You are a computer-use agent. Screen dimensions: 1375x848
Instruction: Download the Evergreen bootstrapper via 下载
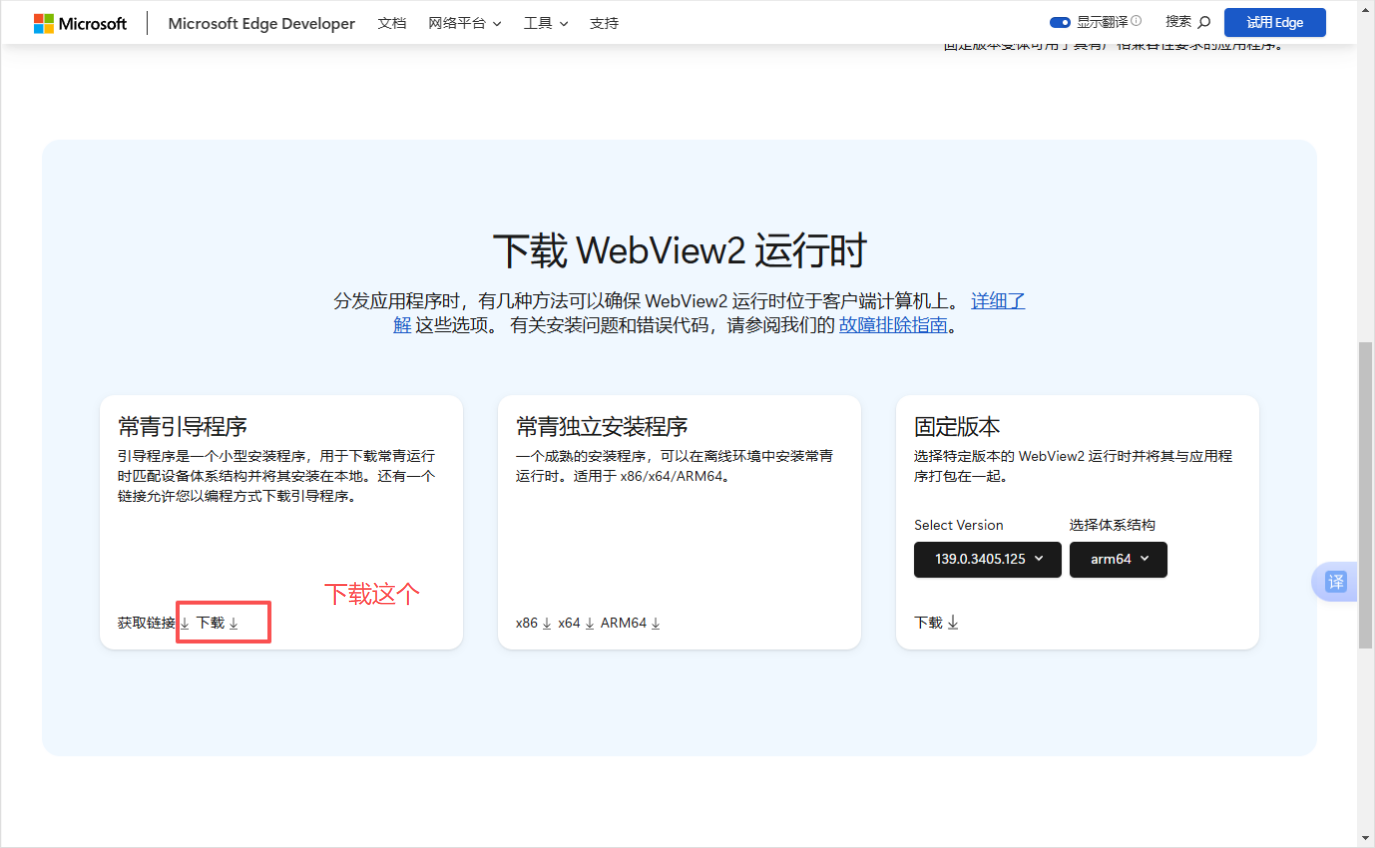click(x=217, y=623)
